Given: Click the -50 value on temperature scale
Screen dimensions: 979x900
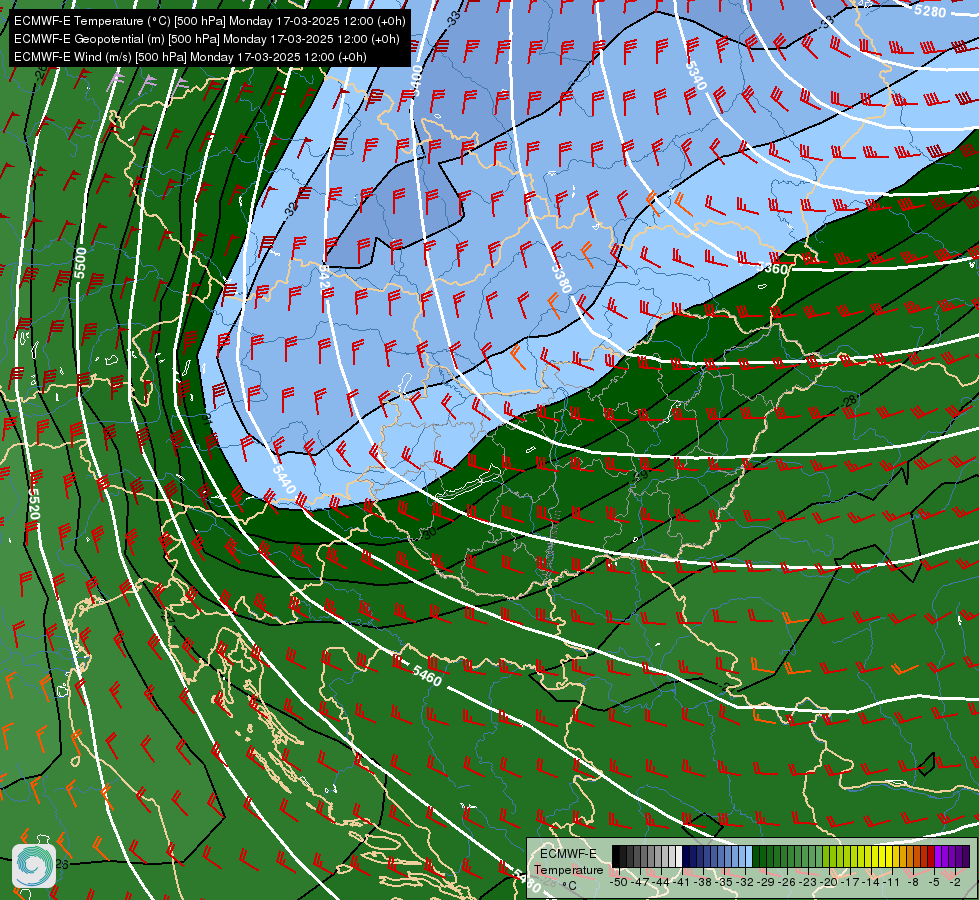Looking at the screenshot, I should click(619, 882).
